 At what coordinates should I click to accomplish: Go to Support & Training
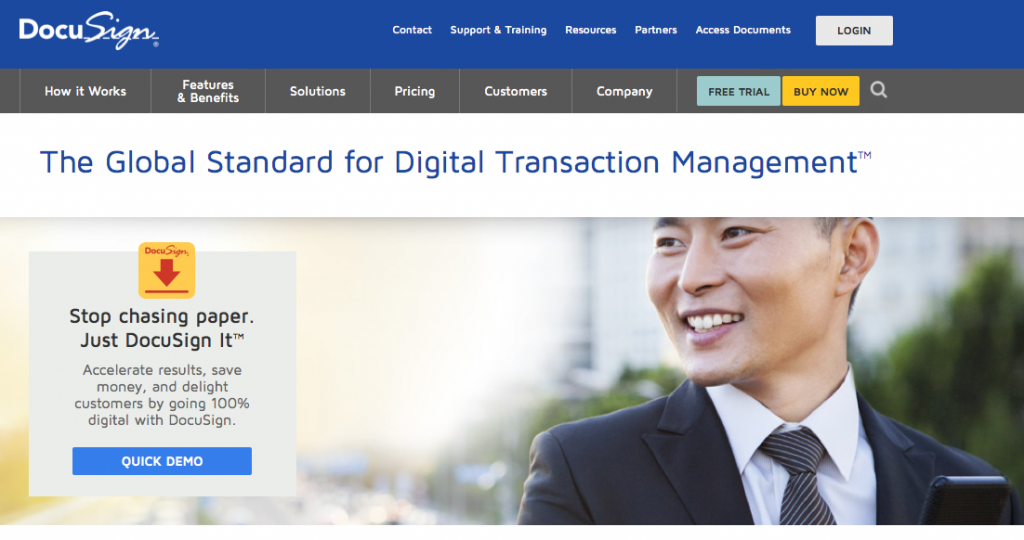(498, 30)
